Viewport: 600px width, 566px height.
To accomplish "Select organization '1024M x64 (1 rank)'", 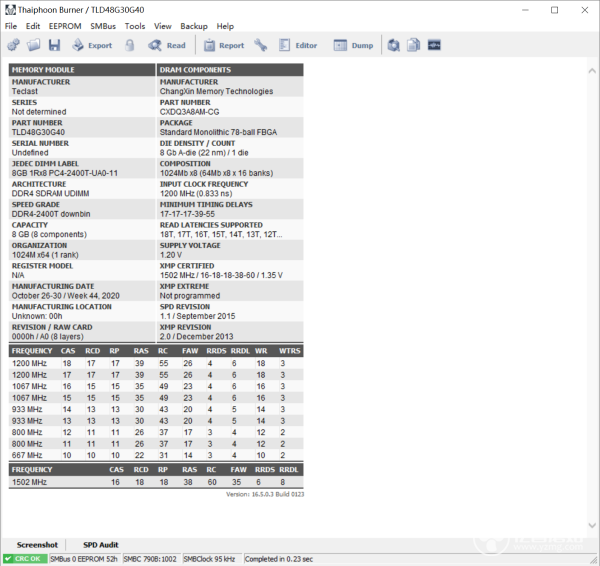I will (45, 255).
